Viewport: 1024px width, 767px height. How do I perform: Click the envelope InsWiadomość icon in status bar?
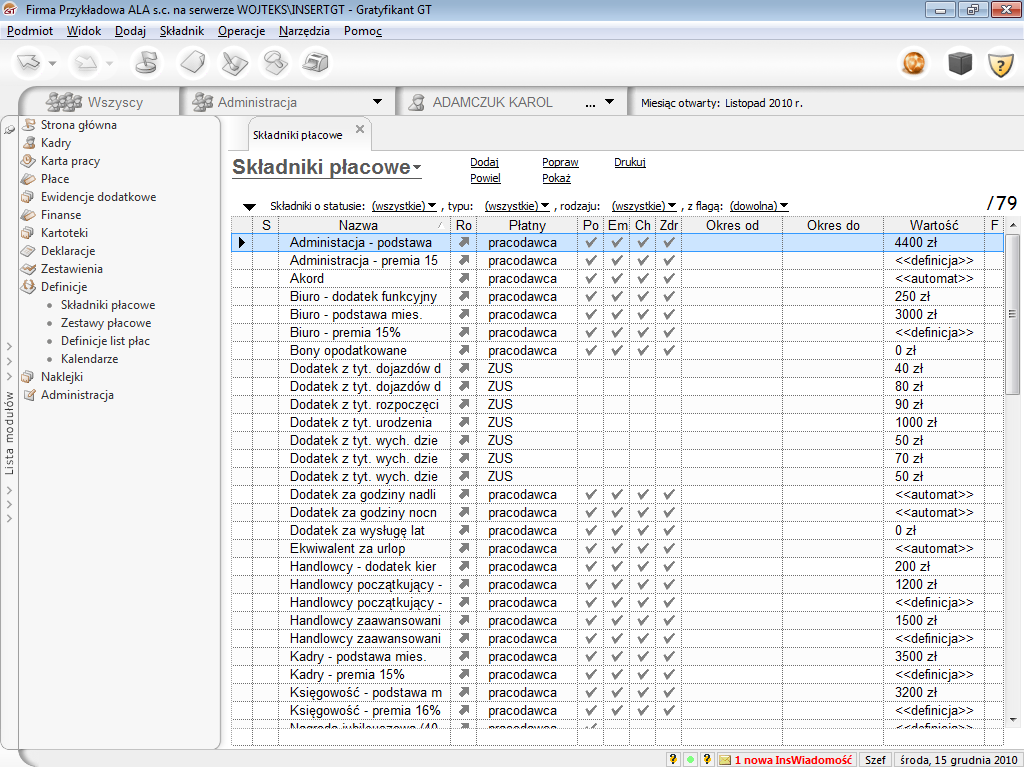tap(725, 760)
